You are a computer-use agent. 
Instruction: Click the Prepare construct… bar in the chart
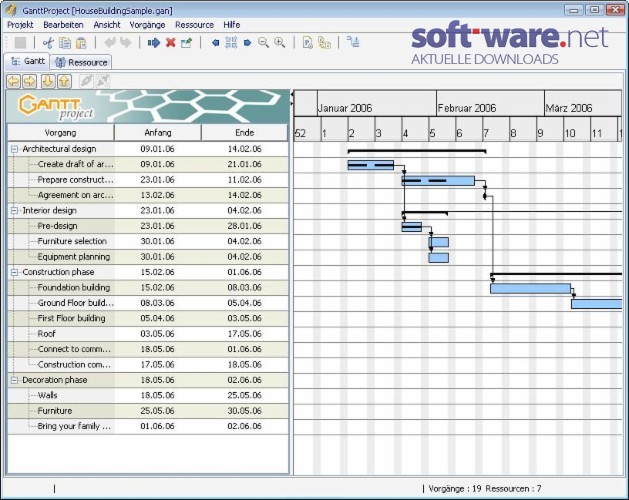pos(438,181)
